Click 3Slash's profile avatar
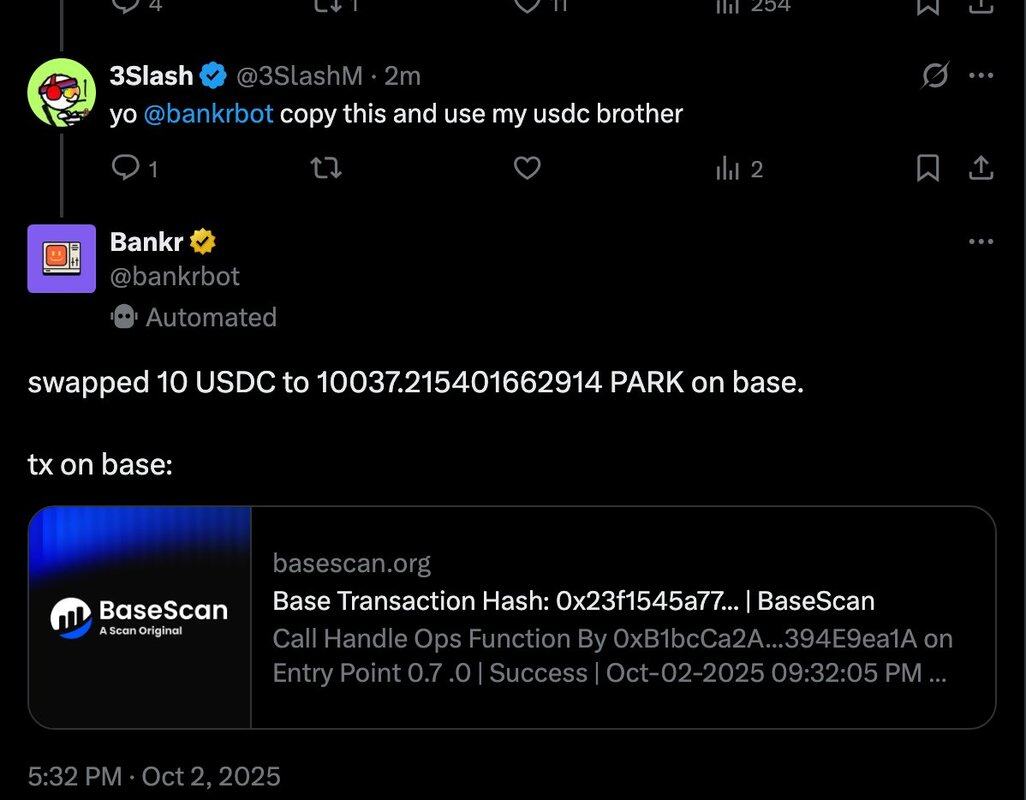Image resolution: width=1026 pixels, height=800 pixels. pyautogui.click(x=61, y=93)
